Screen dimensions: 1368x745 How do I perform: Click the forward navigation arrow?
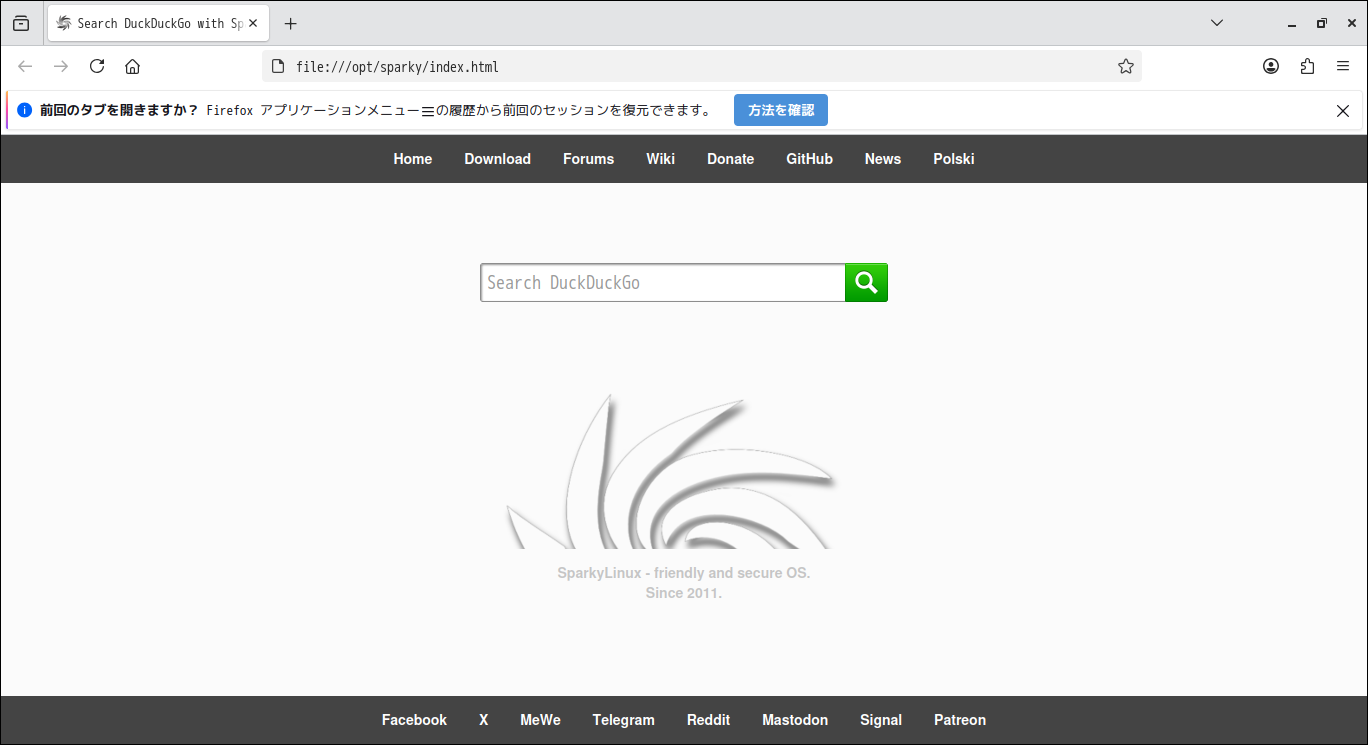pos(61,66)
